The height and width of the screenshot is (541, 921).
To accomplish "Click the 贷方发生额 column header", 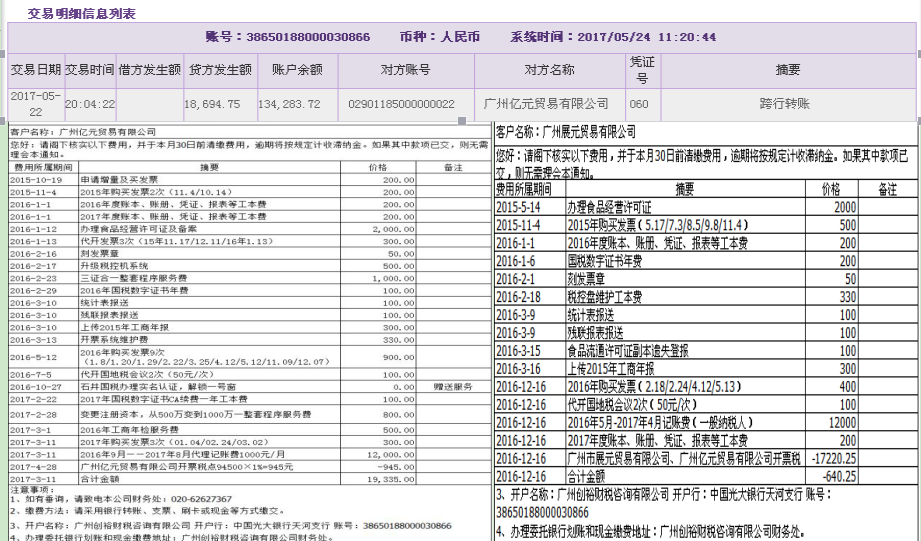I will [x=220, y=69].
